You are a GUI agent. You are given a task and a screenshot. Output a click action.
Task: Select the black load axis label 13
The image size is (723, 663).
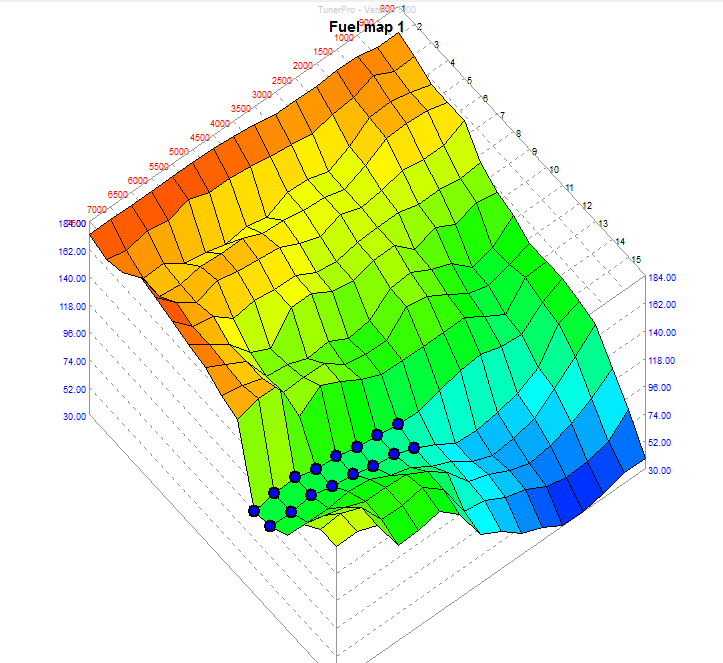(x=603, y=224)
